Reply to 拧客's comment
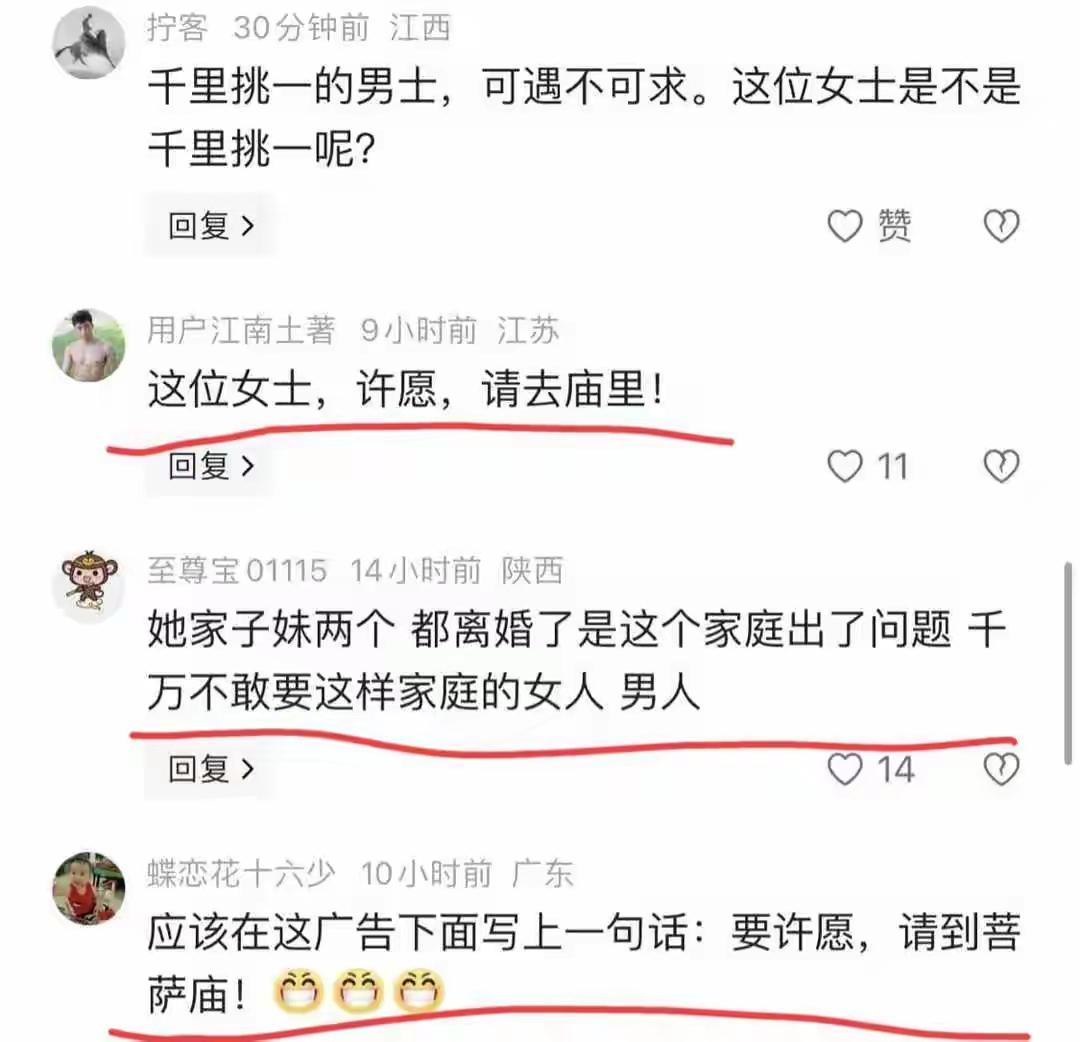The height and width of the screenshot is (1042, 1080). (211, 226)
